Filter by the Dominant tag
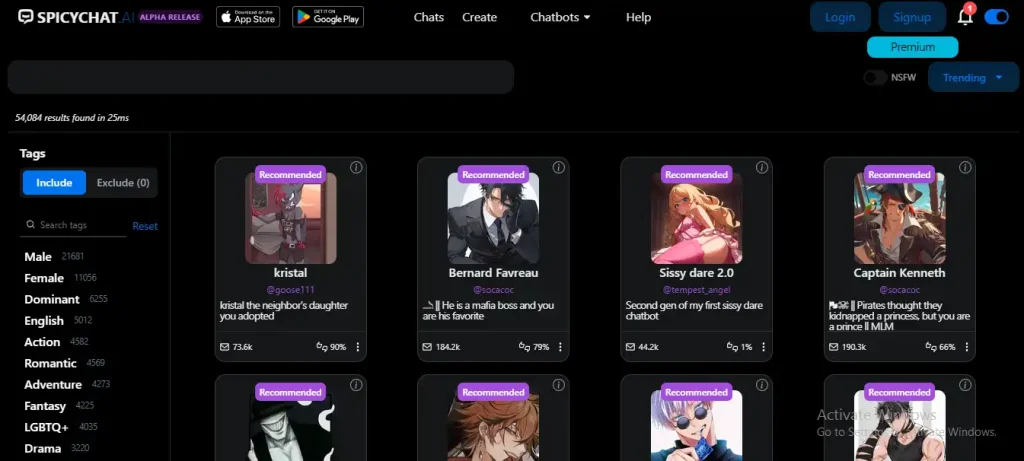 (52, 300)
